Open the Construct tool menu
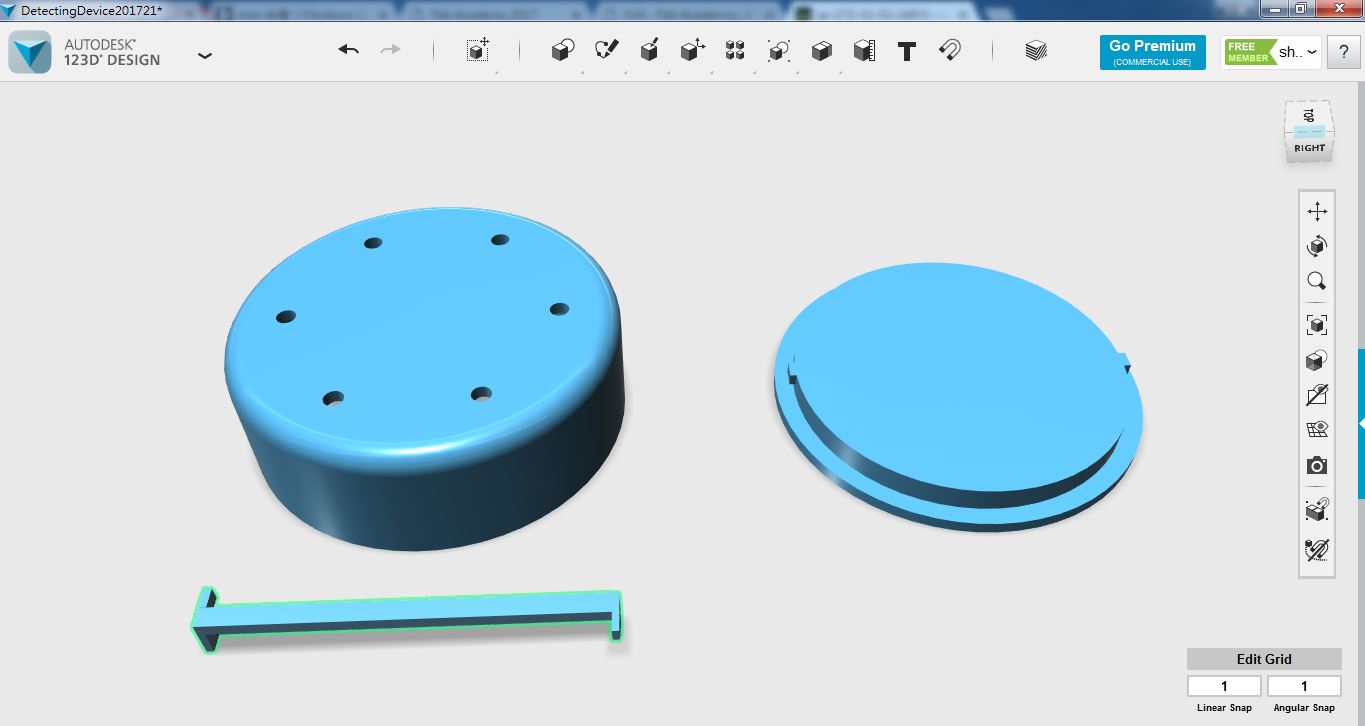The height and width of the screenshot is (726, 1365). (x=650, y=50)
